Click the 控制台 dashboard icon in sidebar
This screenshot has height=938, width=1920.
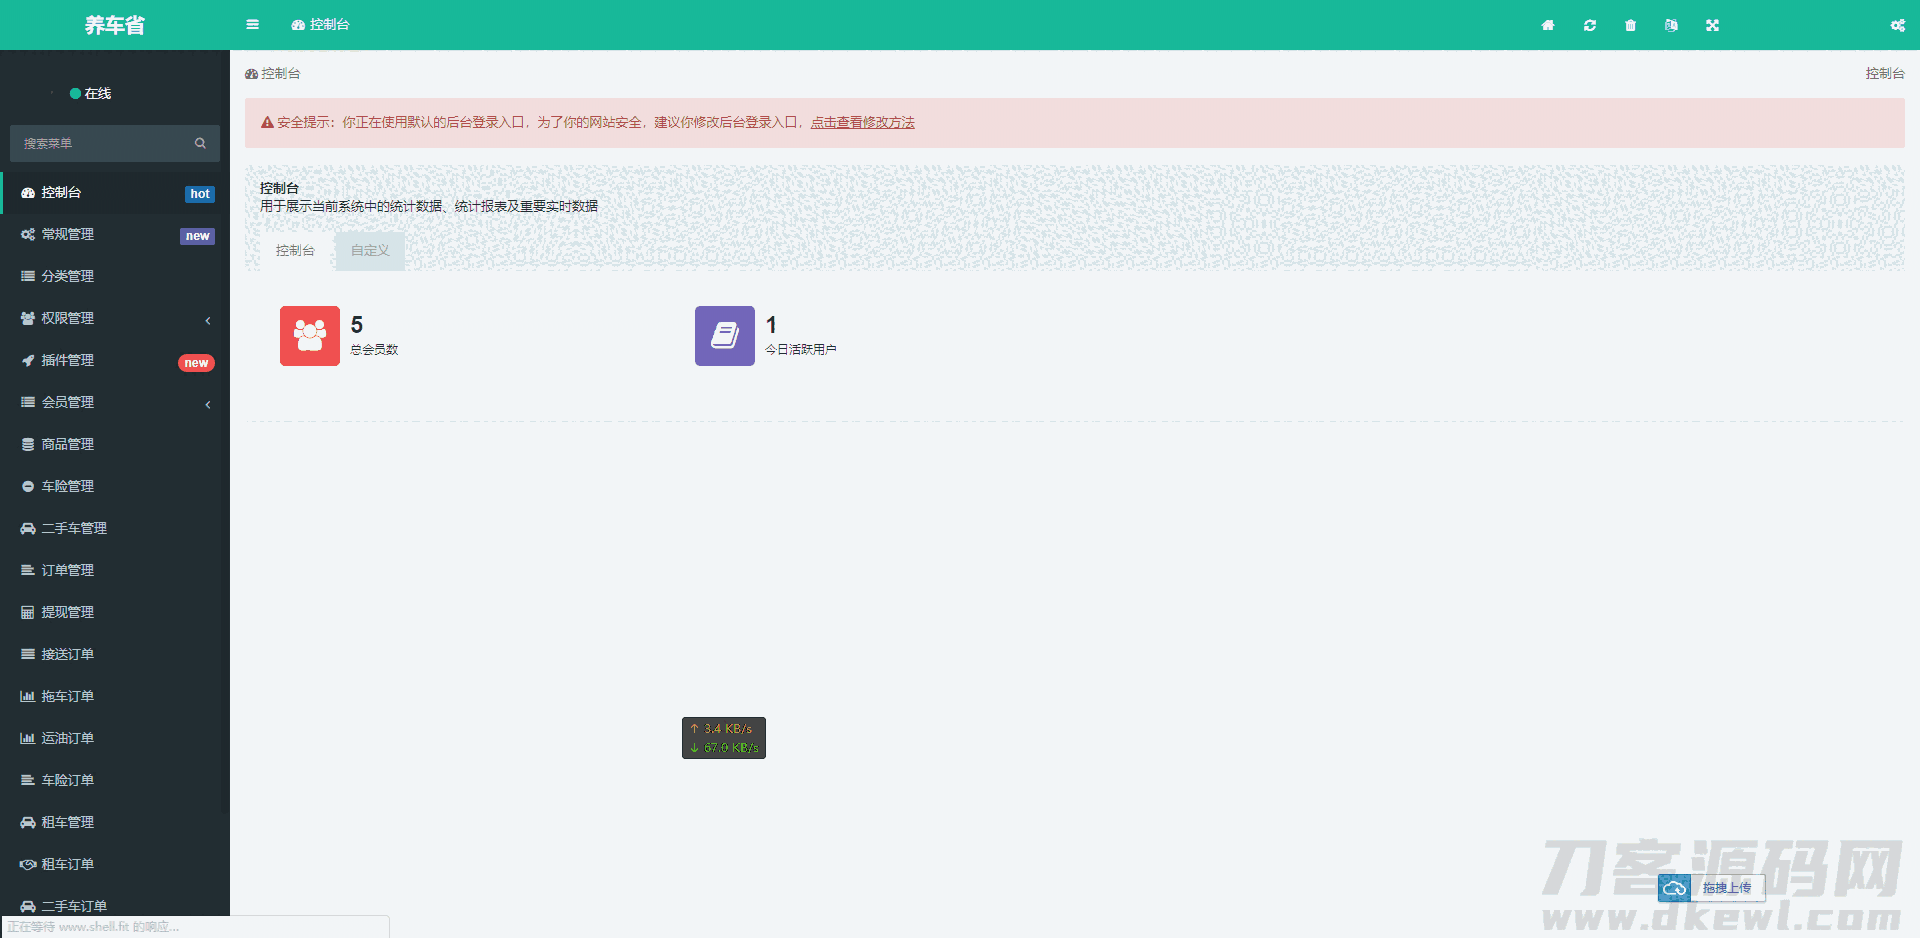28,193
